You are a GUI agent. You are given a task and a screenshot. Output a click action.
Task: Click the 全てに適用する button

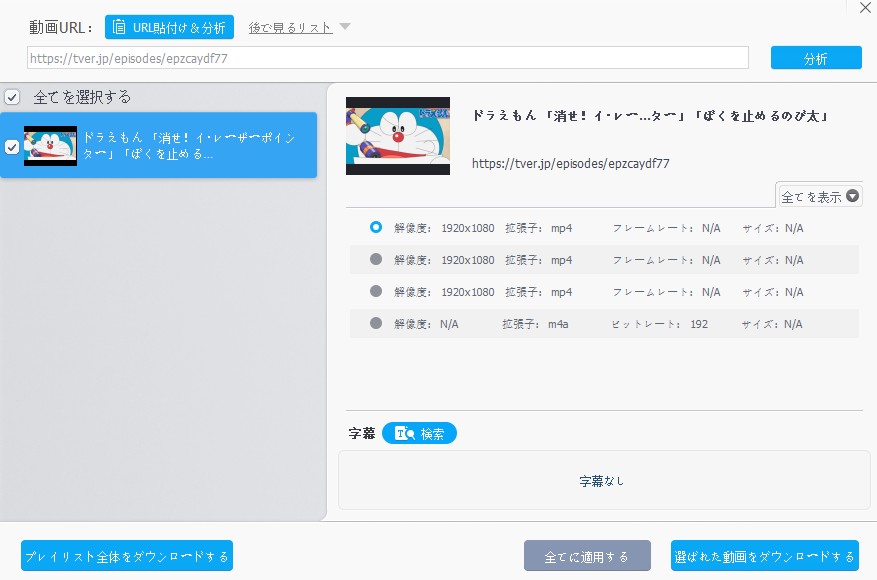point(587,556)
